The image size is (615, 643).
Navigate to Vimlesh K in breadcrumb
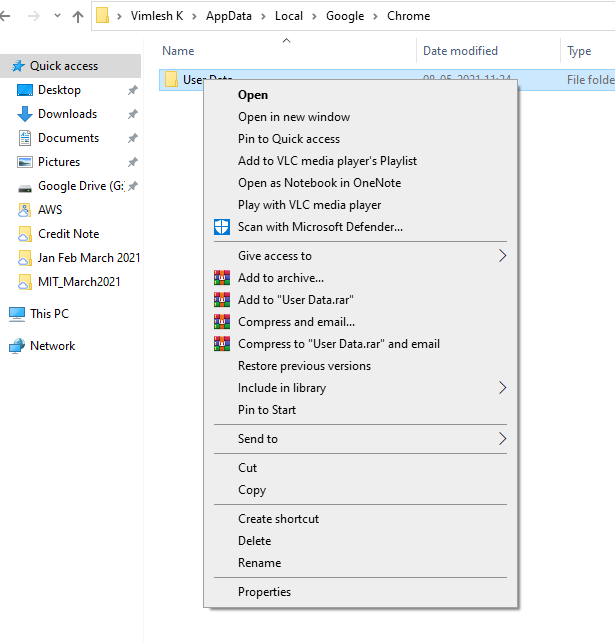coord(157,16)
